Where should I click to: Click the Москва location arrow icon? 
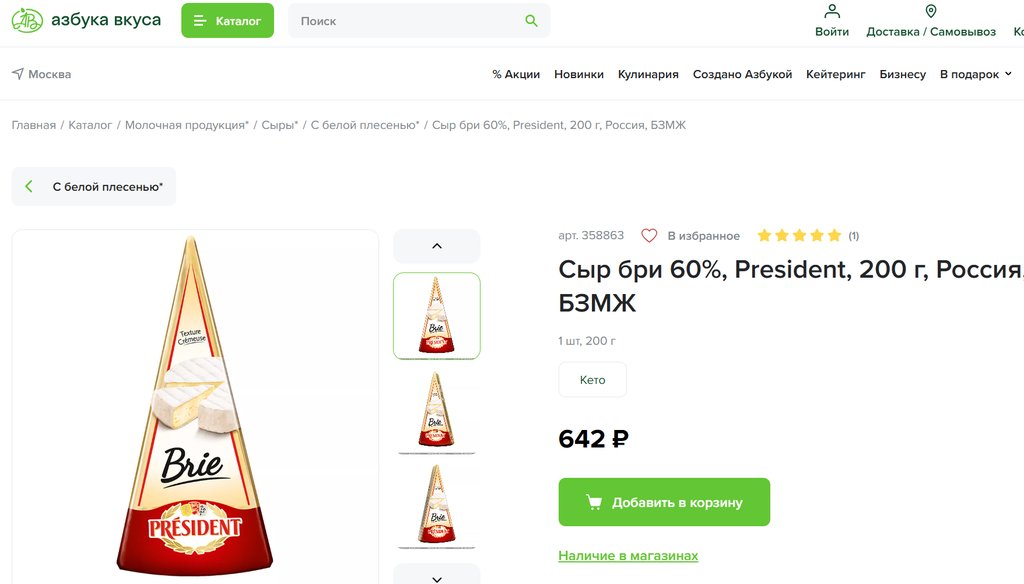[x=18, y=74]
